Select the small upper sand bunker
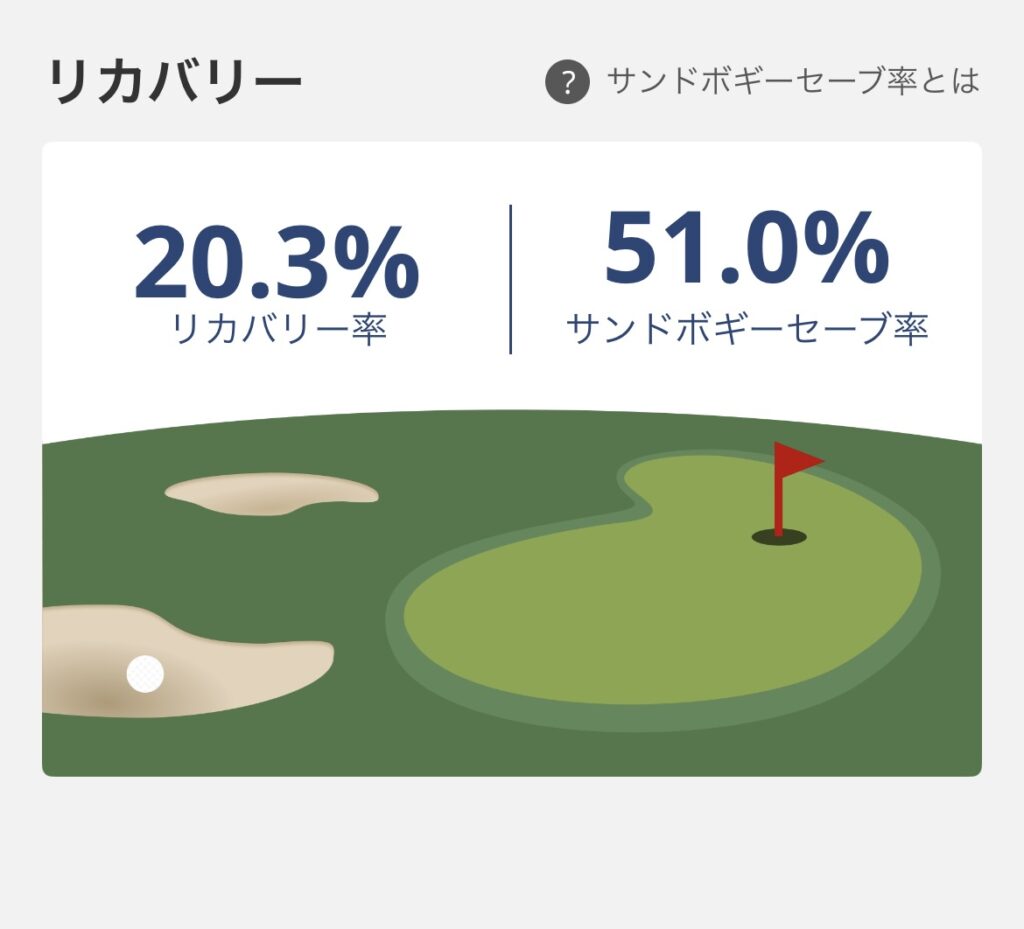The image size is (1024, 929). click(x=270, y=492)
